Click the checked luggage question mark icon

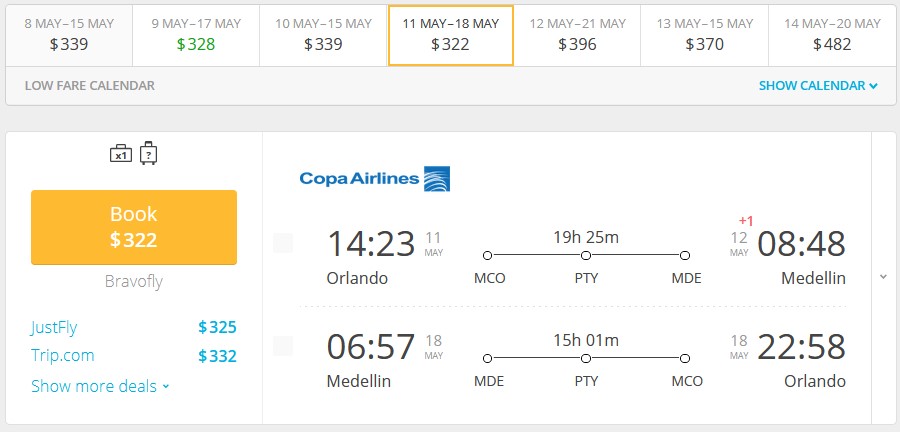coord(149,153)
